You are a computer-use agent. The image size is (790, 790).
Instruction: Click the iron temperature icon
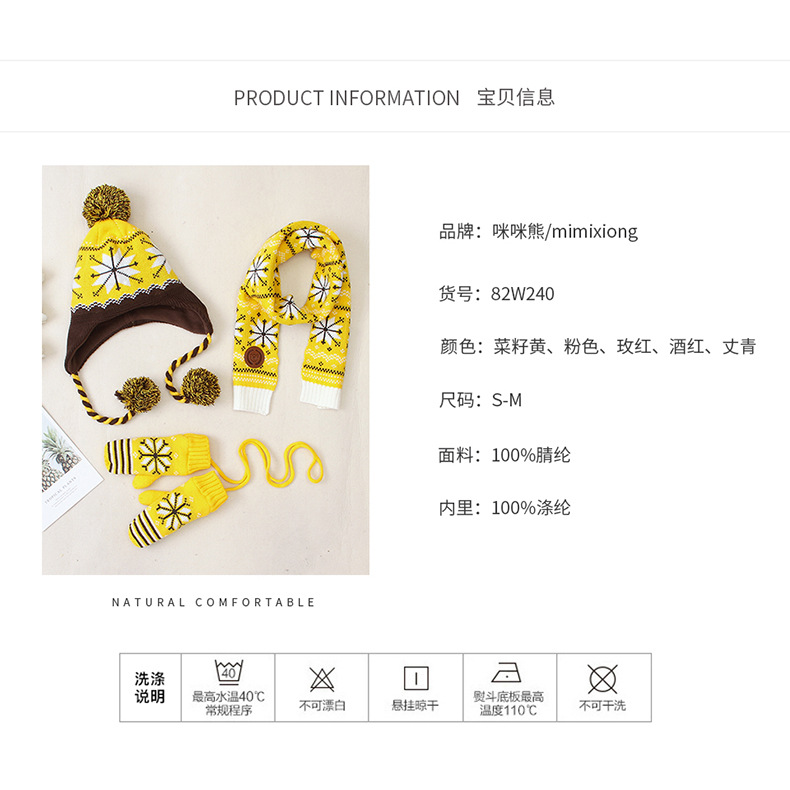[506, 672]
